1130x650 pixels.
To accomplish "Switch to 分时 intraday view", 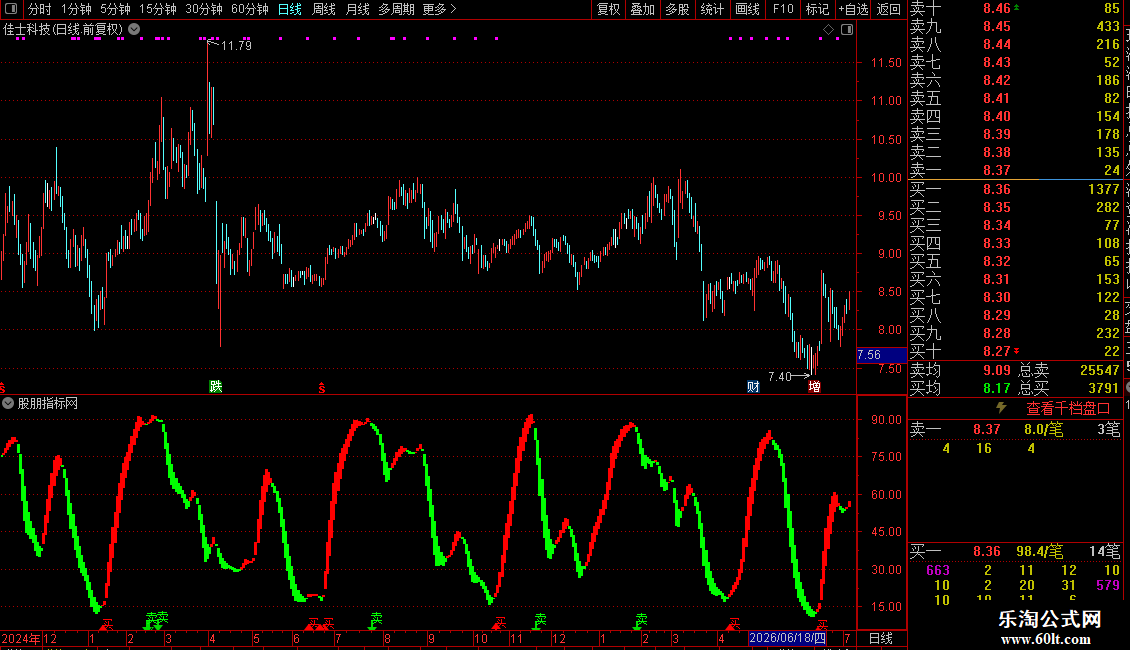I will (x=40, y=9).
